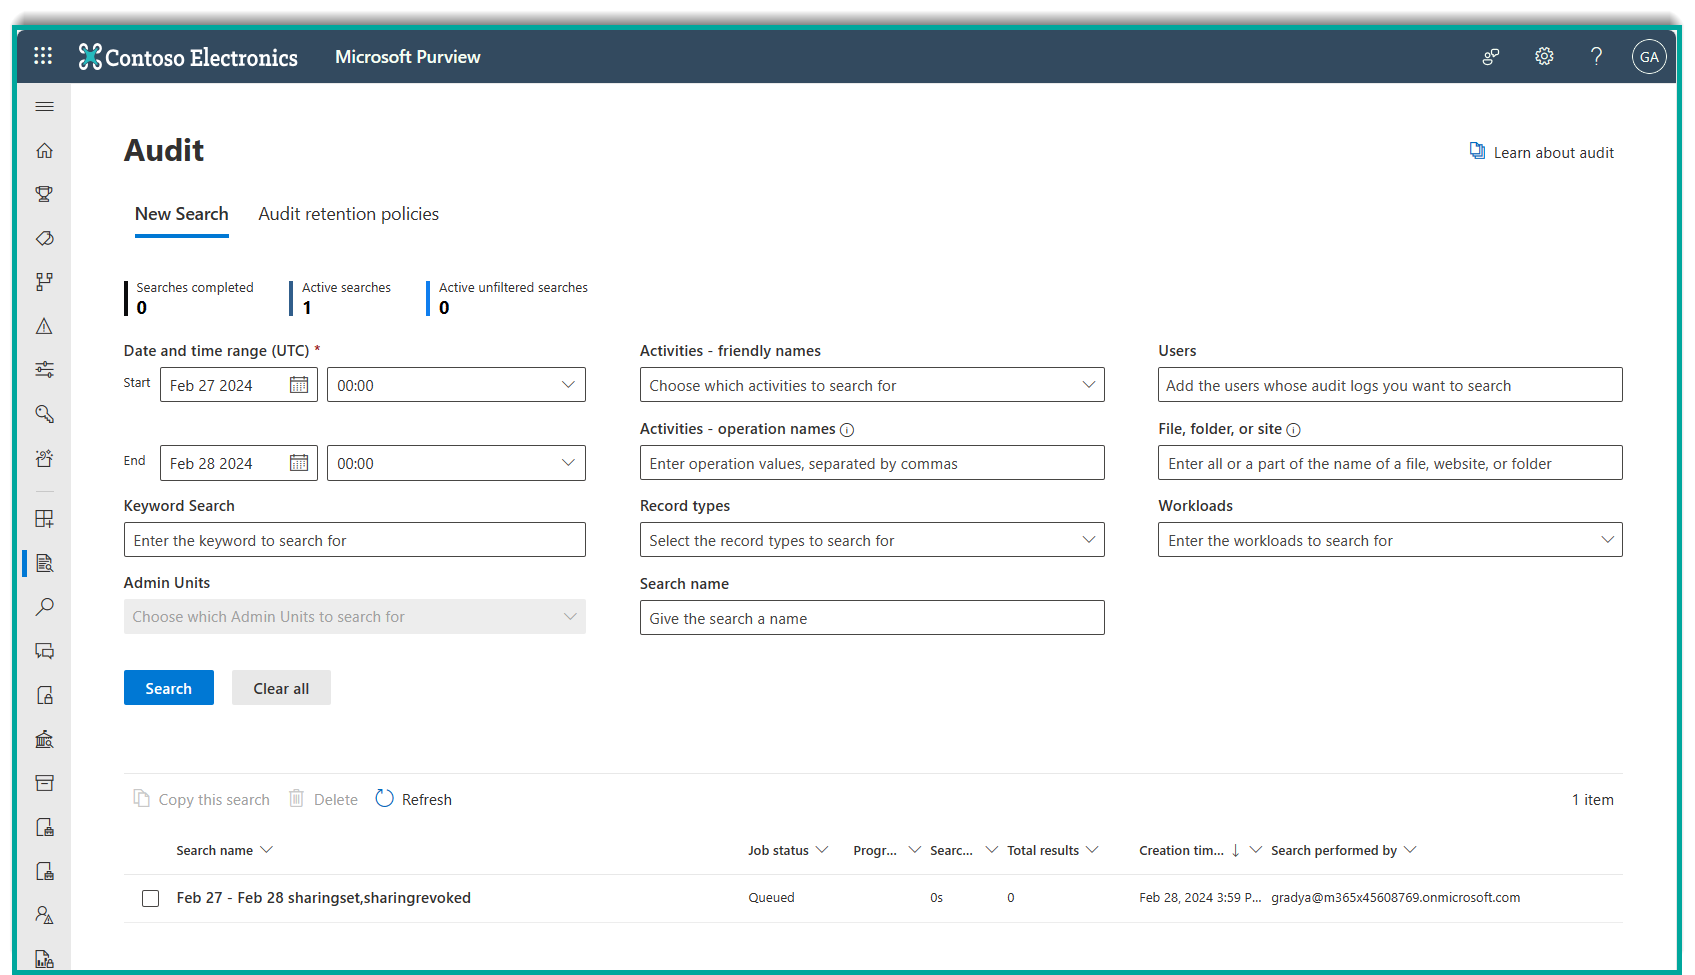
Task: Click the speech-bubbles Communication compliance icon
Action: pos(44,651)
